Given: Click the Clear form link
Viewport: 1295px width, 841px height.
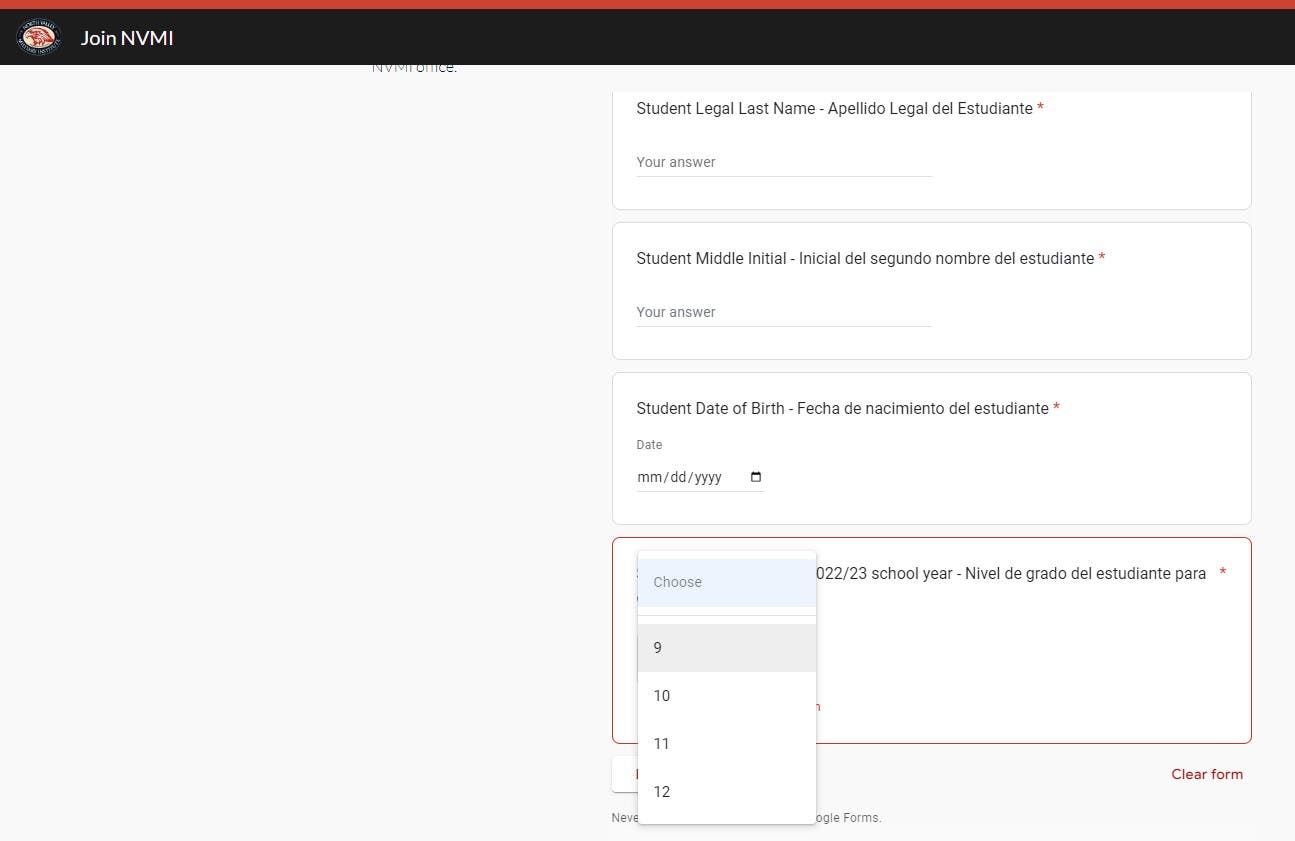Looking at the screenshot, I should 1207,774.
